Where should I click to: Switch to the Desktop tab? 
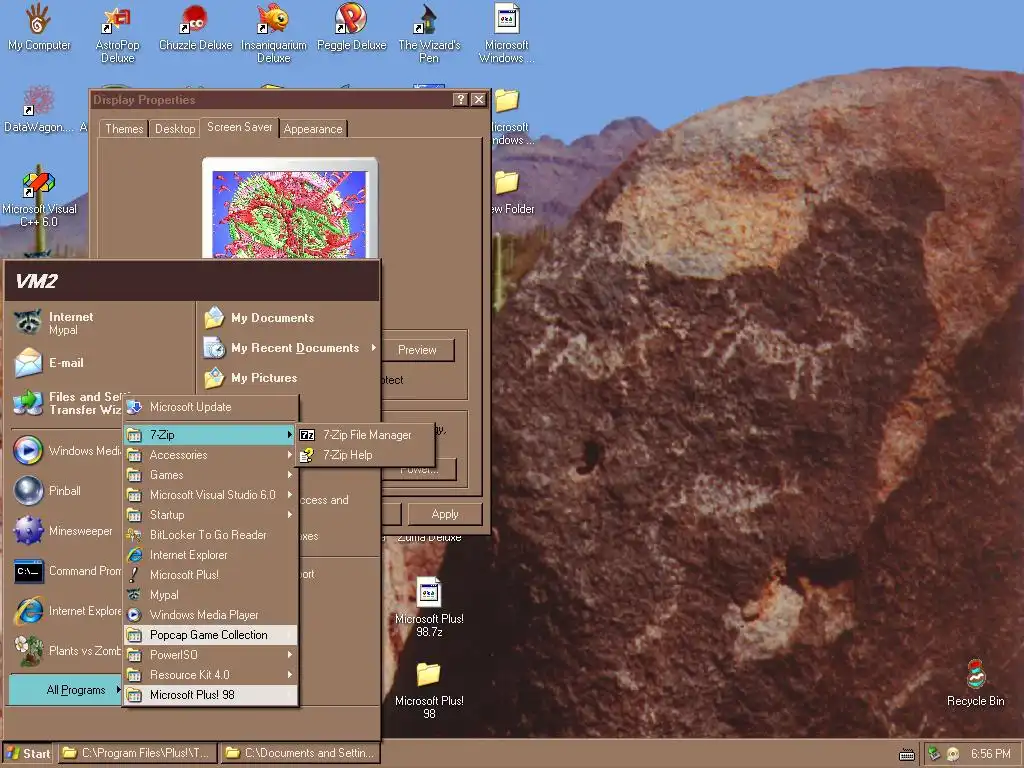(x=175, y=129)
